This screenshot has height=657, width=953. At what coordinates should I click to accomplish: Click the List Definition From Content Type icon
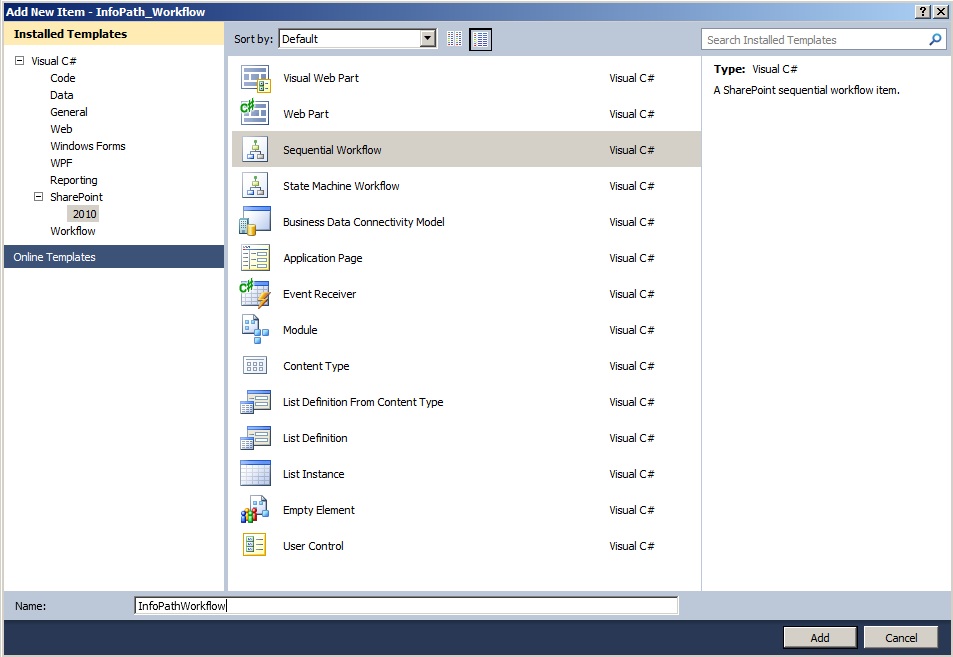(x=255, y=402)
